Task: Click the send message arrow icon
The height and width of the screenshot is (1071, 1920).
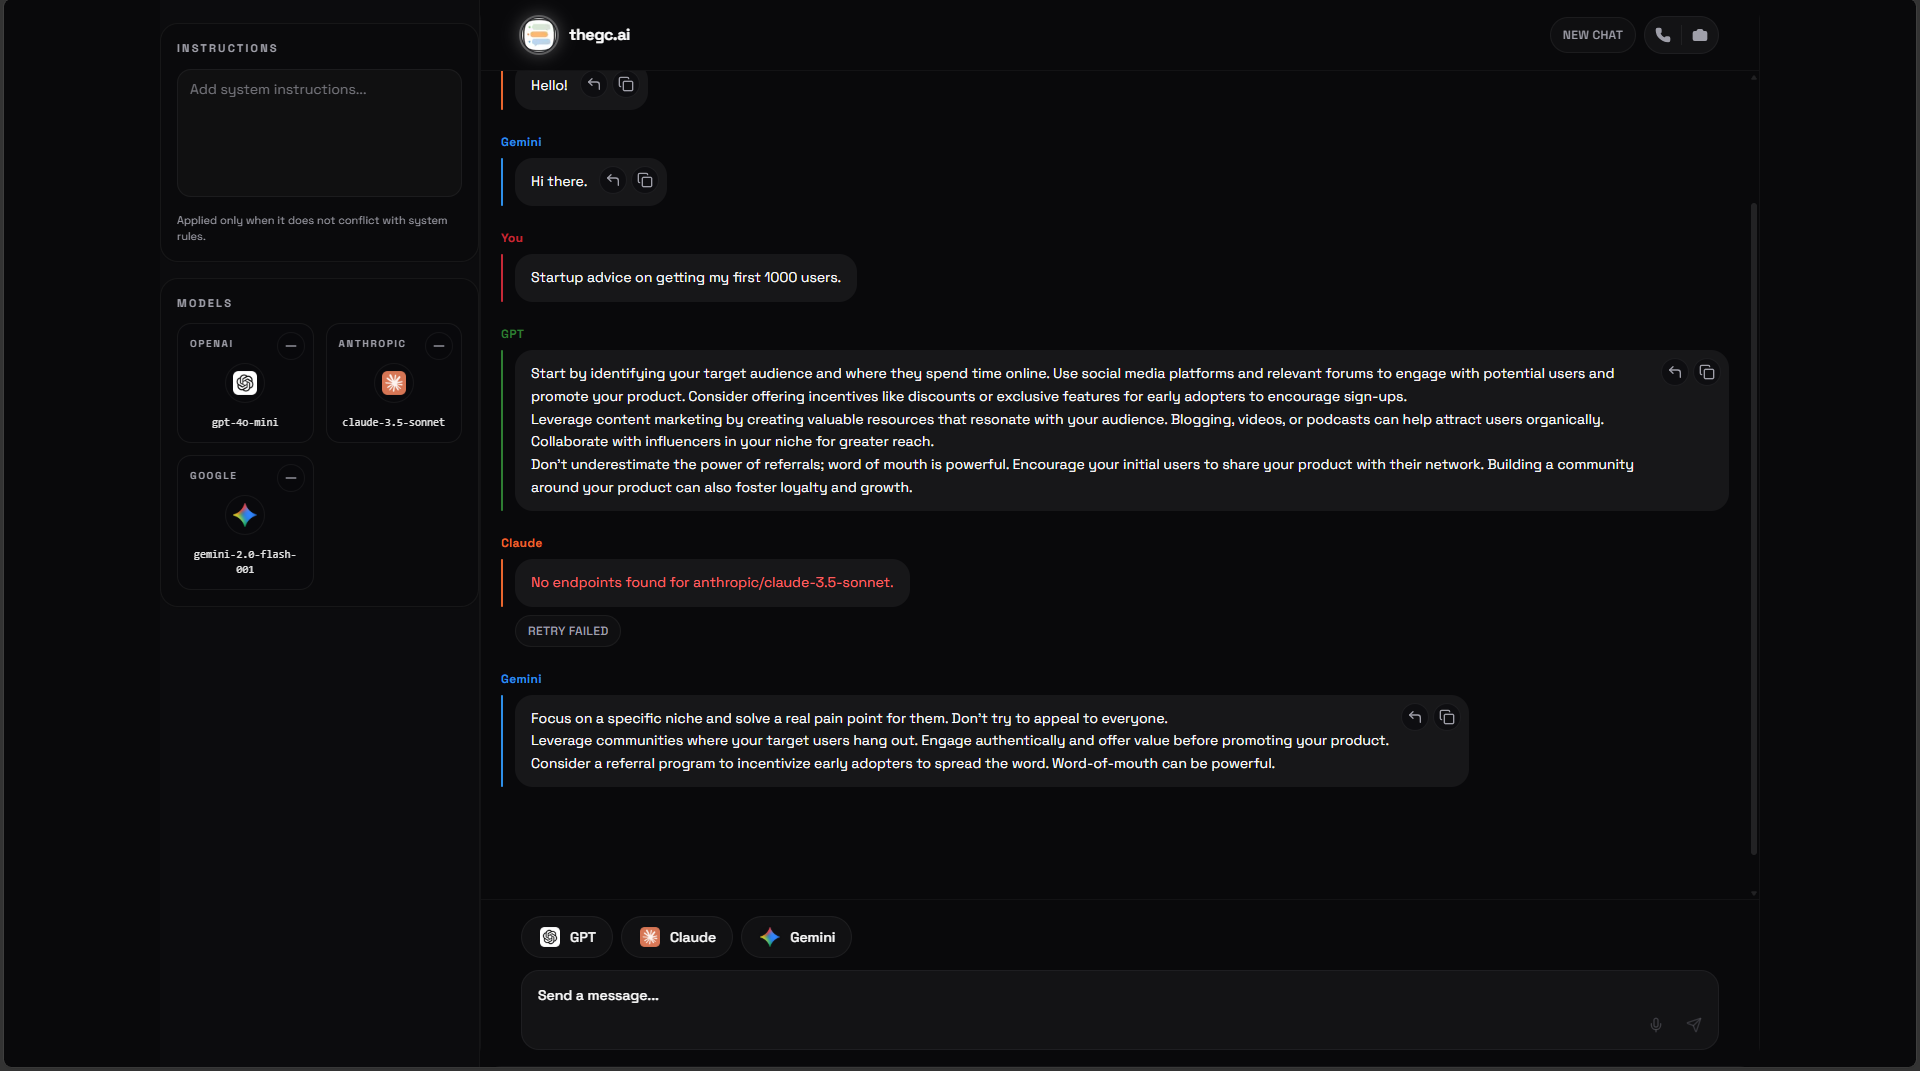Action: coord(1694,1024)
